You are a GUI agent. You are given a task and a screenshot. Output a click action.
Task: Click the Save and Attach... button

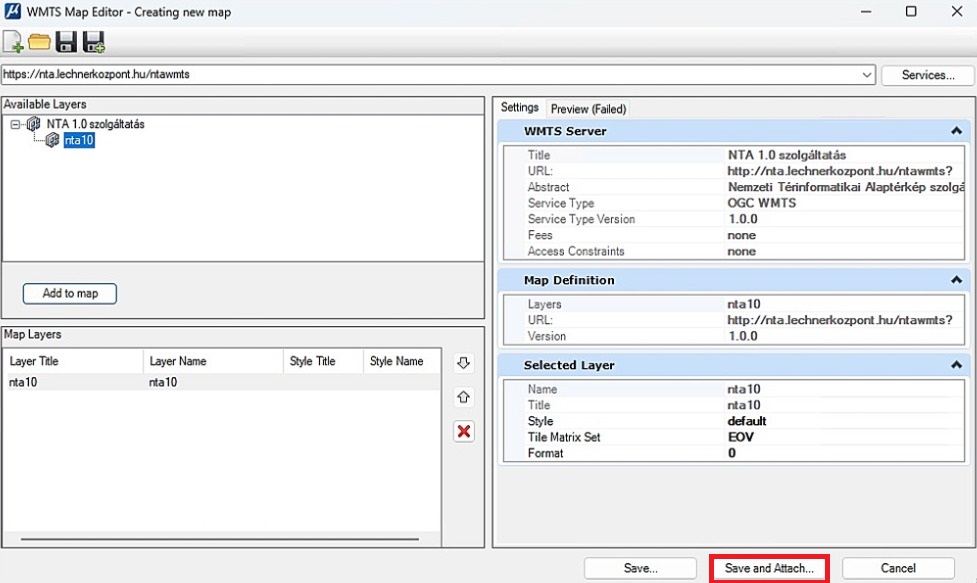click(x=769, y=568)
